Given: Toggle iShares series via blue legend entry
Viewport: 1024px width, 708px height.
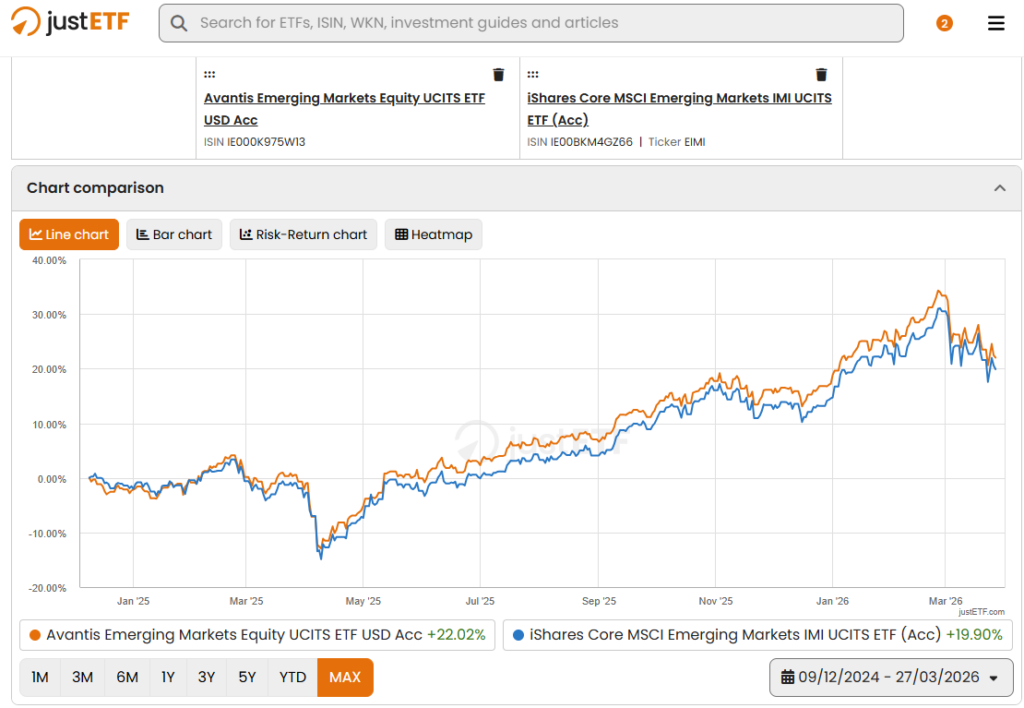Looking at the screenshot, I should coord(758,635).
